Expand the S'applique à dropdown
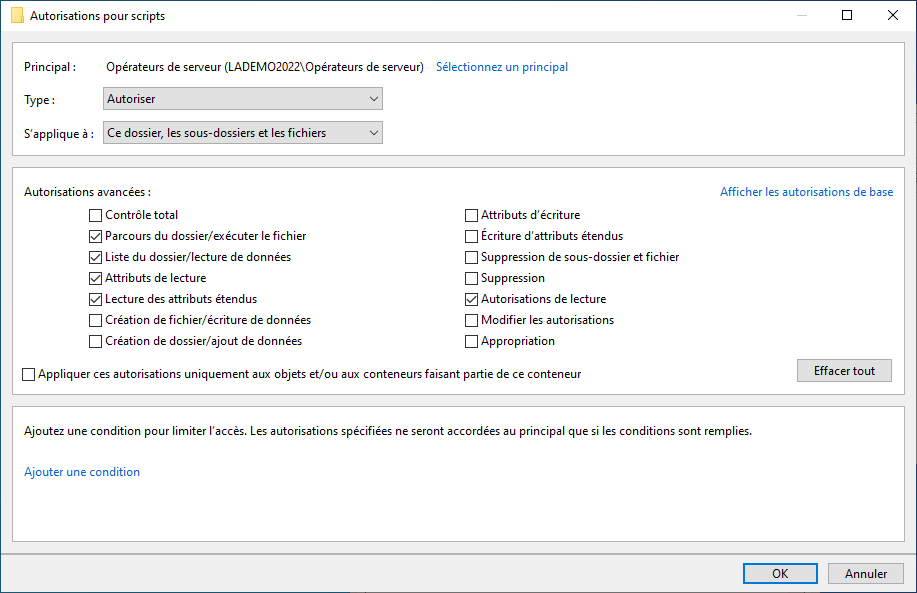 243,133
